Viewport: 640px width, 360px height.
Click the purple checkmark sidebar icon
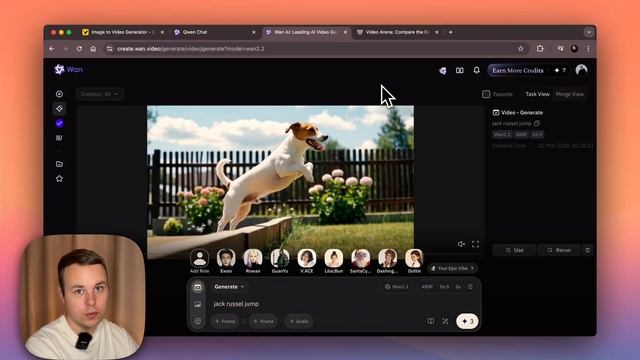(x=59, y=123)
